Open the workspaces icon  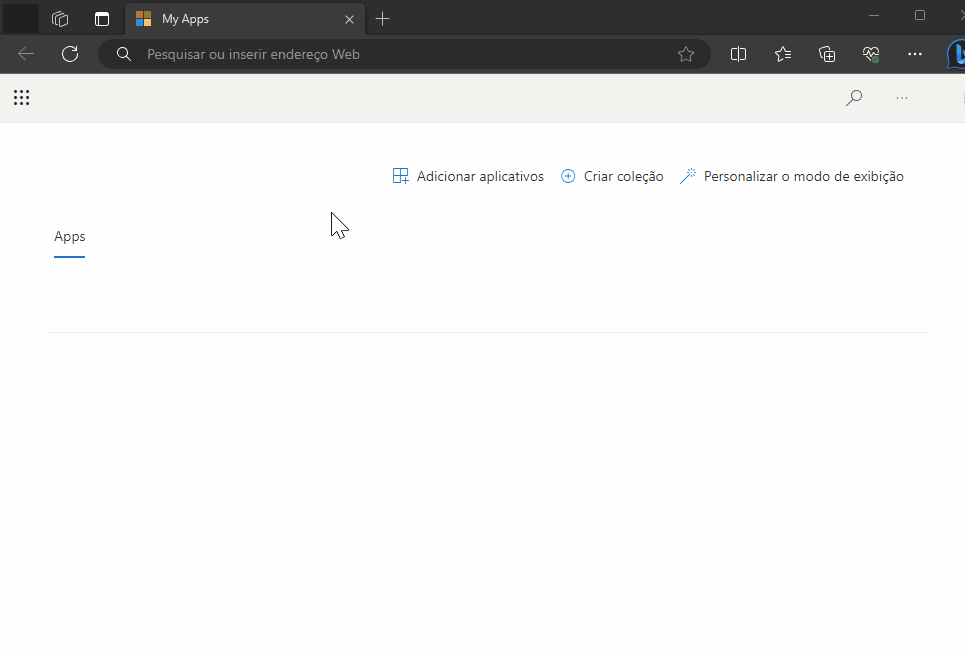pyautogui.click(x=60, y=19)
